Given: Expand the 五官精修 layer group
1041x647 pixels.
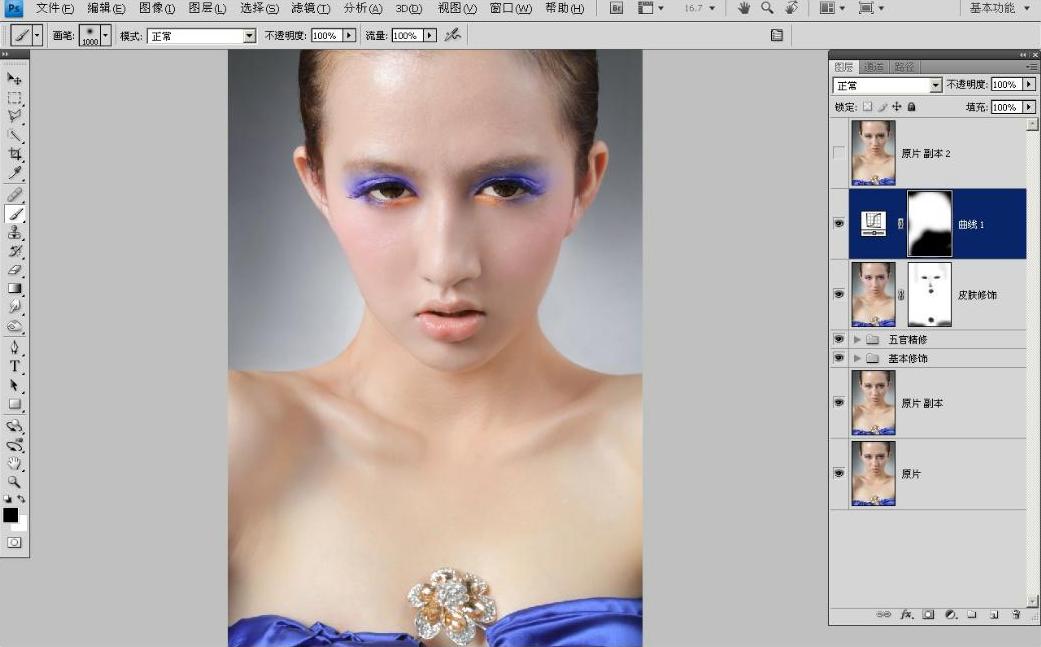Looking at the screenshot, I should [857, 340].
